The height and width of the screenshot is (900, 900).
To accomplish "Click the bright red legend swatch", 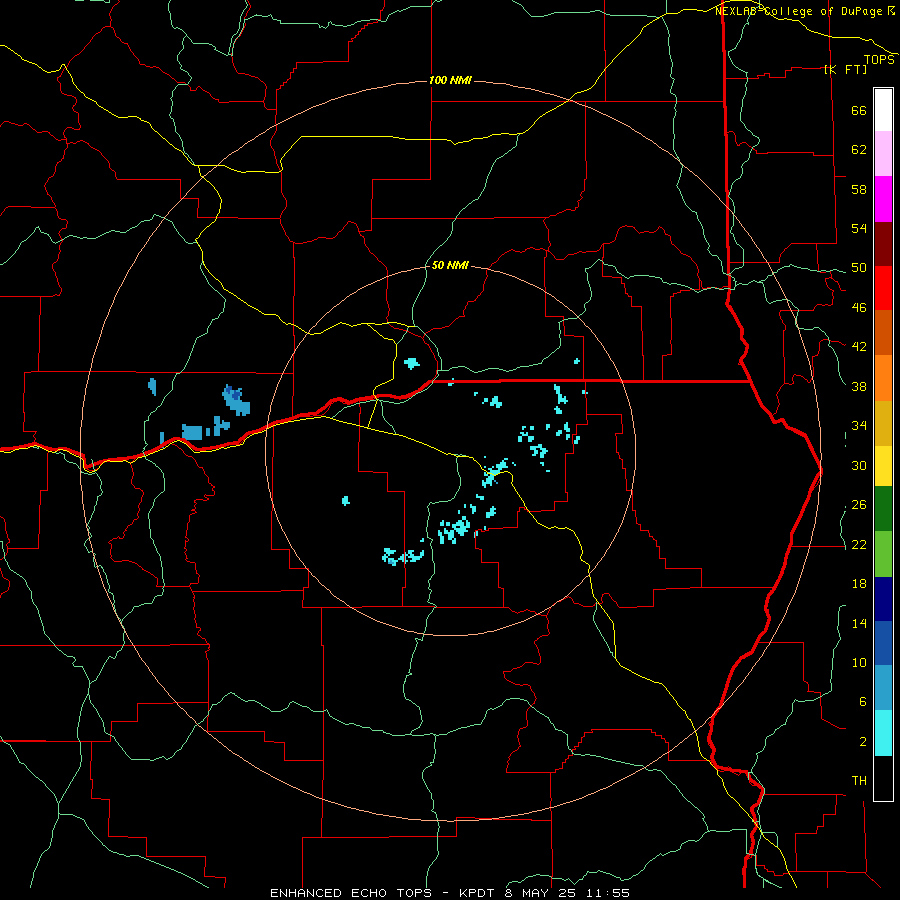I will [x=883, y=288].
